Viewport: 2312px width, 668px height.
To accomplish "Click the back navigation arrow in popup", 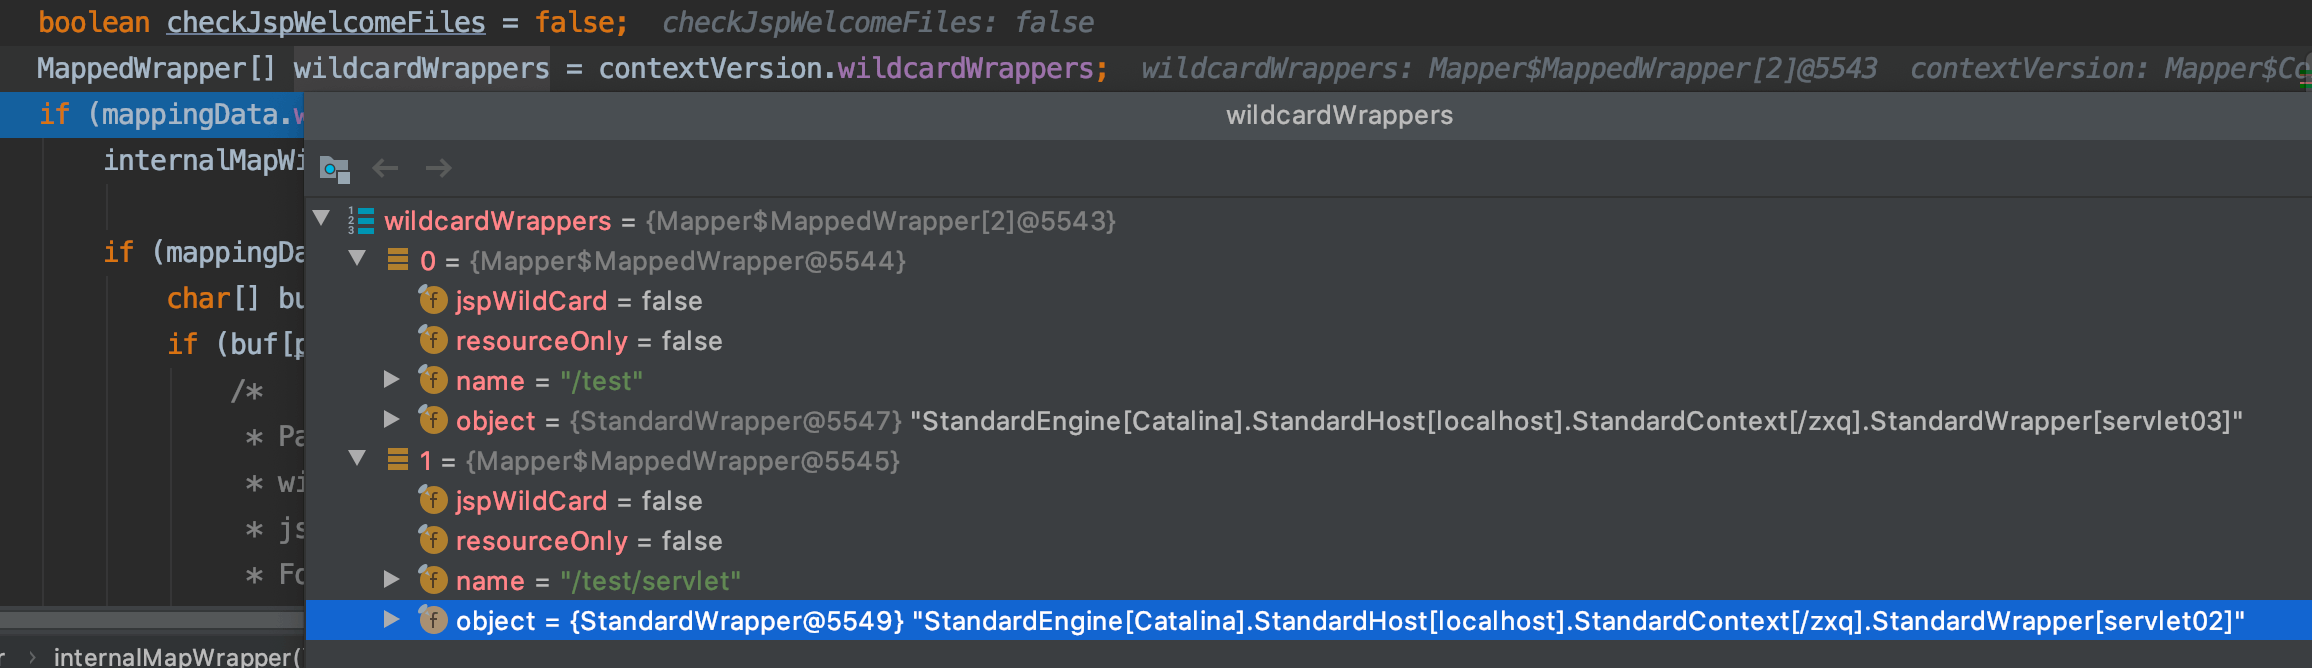I will [385, 168].
